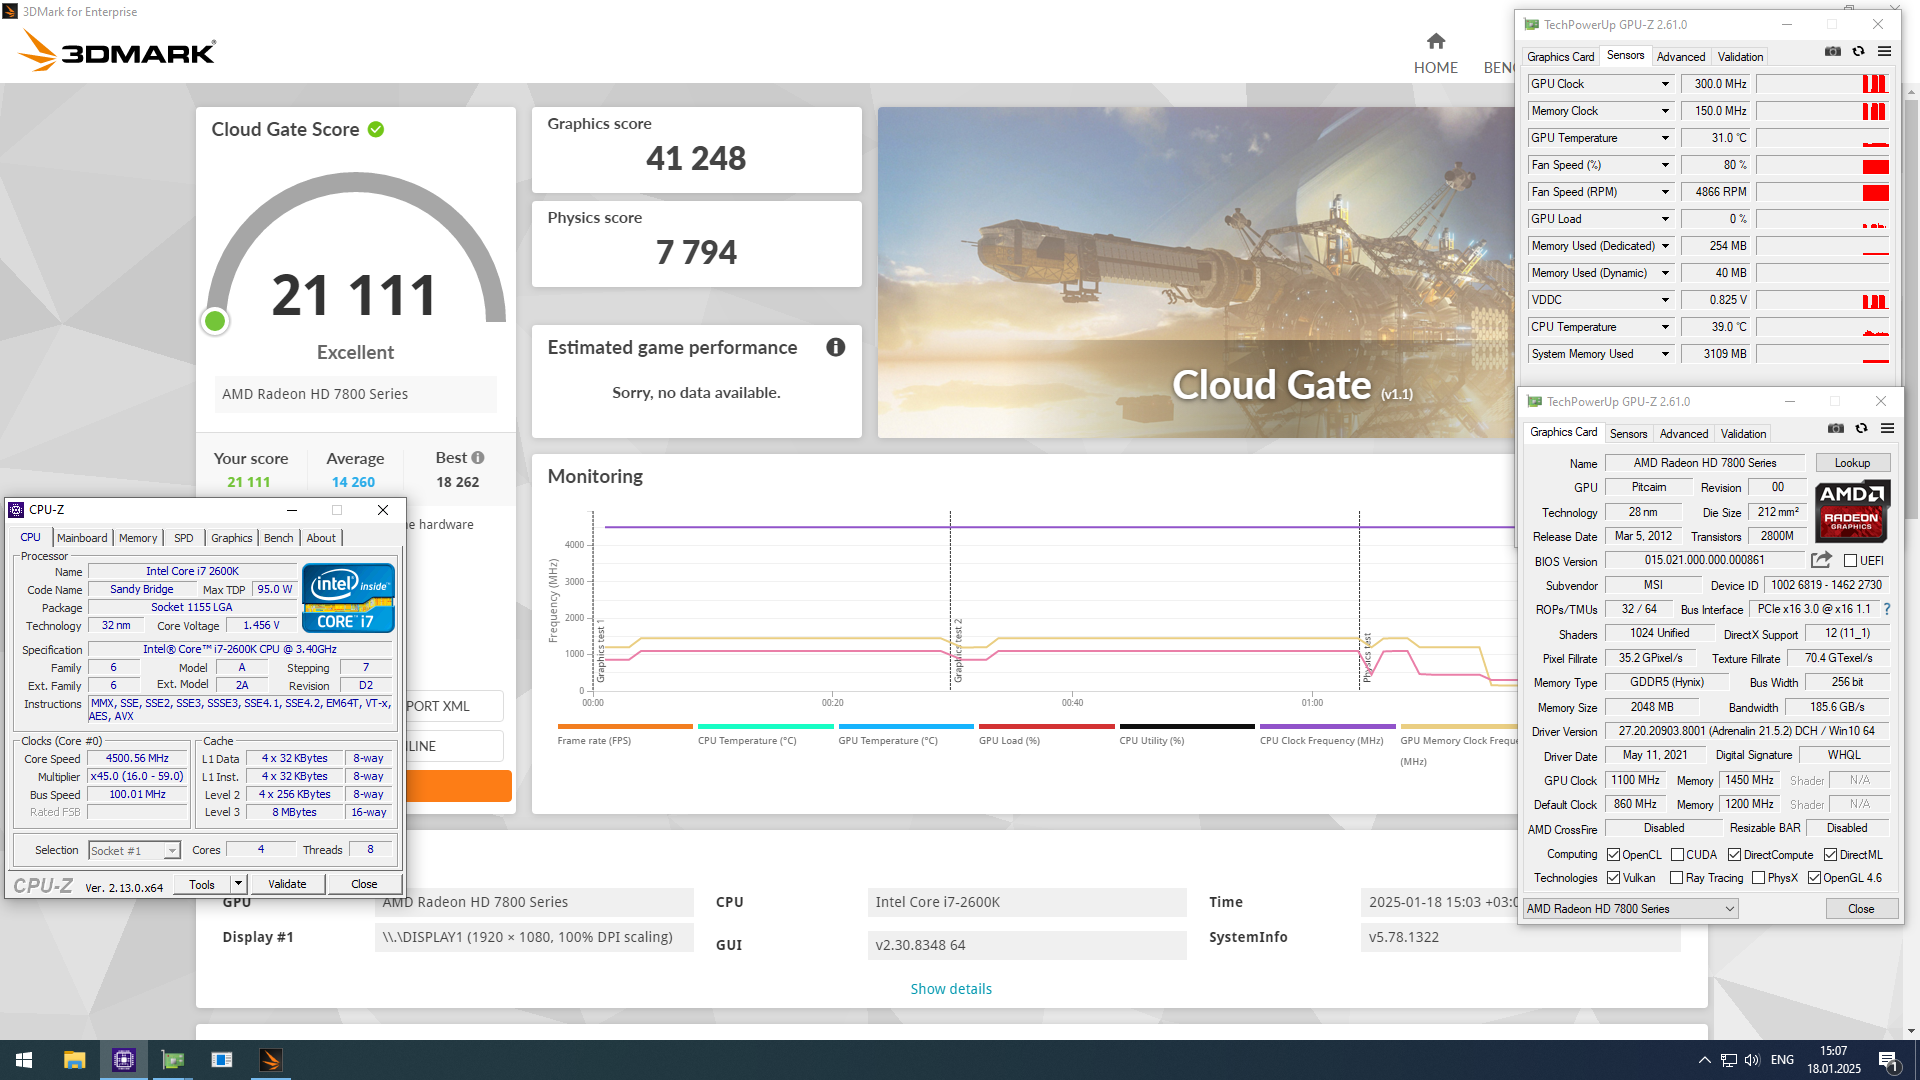The image size is (1920, 1080).
Task: Open the Windows Start menu
Action: point(24,1060)
